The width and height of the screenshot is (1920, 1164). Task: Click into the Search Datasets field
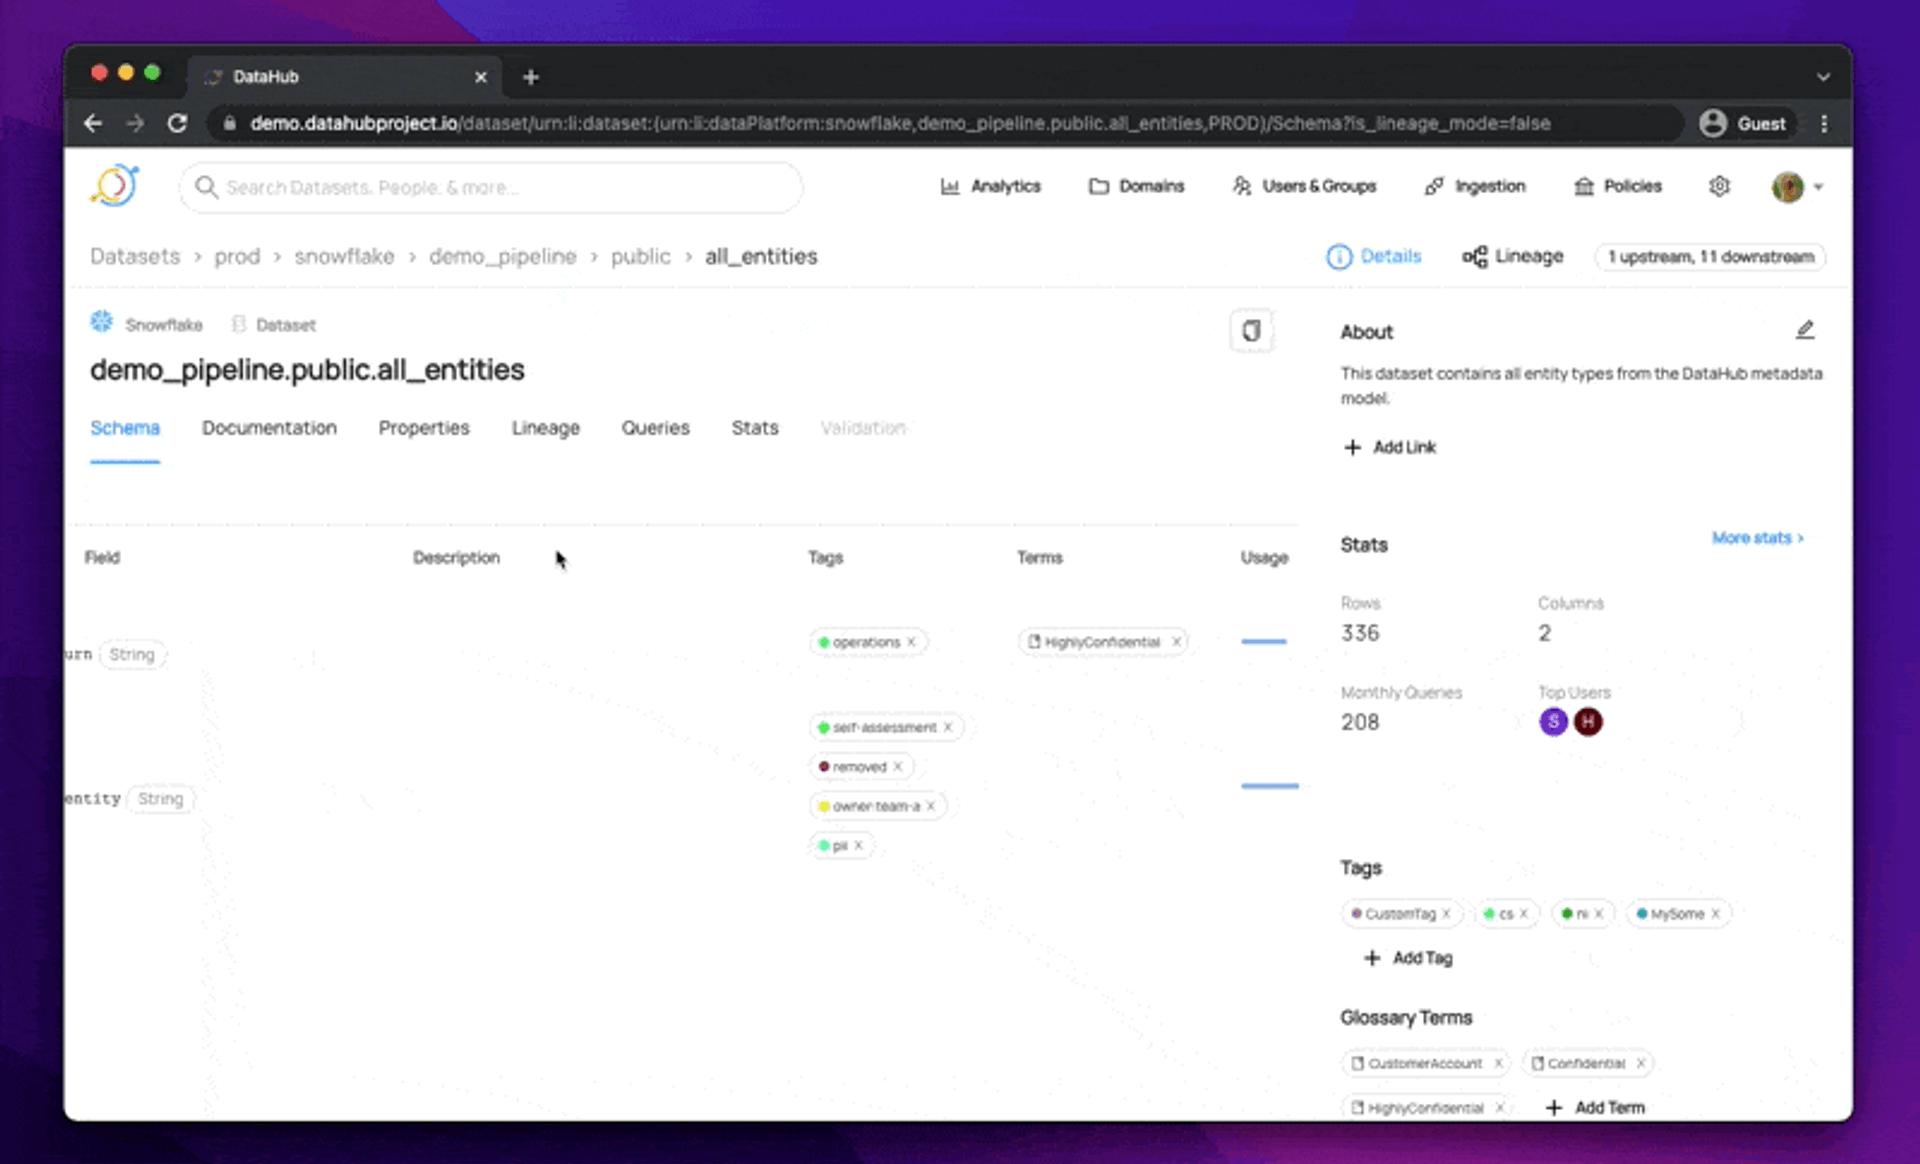(490, 187)
